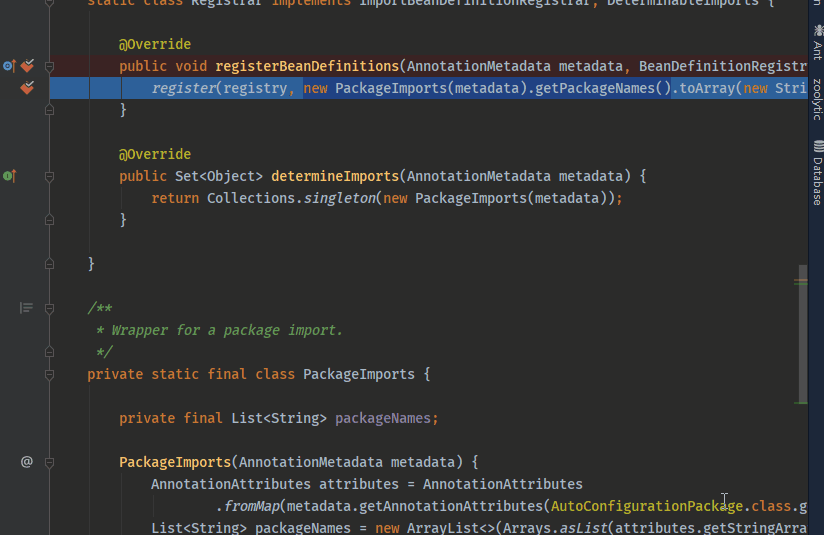824x535 pixels.
Task: Click the second @Override above determineImports
Action: (155, 154)
